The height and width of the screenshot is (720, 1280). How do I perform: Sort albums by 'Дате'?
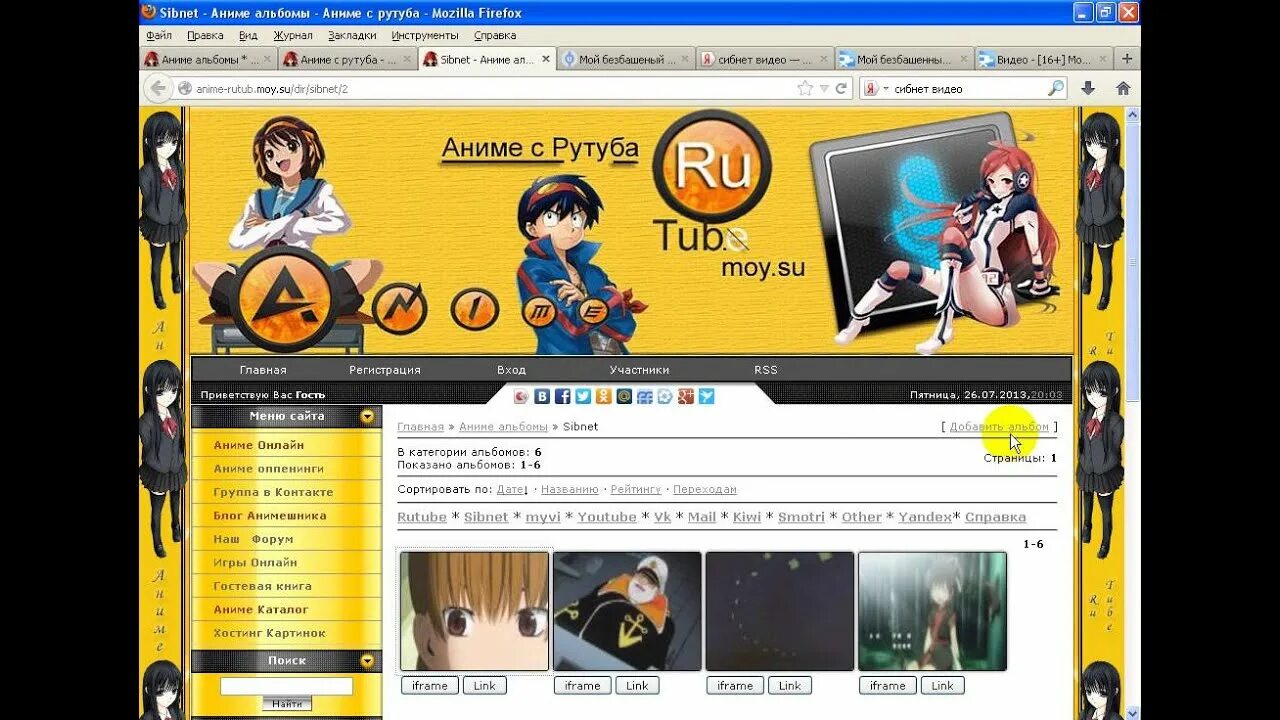tap(512, 489)
